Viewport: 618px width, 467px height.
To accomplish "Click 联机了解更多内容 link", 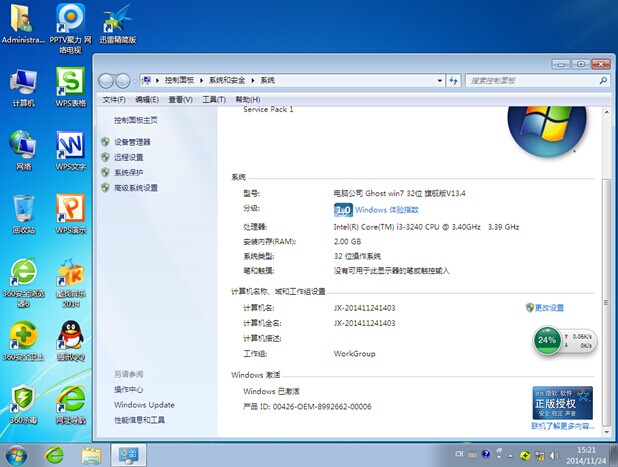I will pyautogui.click(x=562, y=426).
